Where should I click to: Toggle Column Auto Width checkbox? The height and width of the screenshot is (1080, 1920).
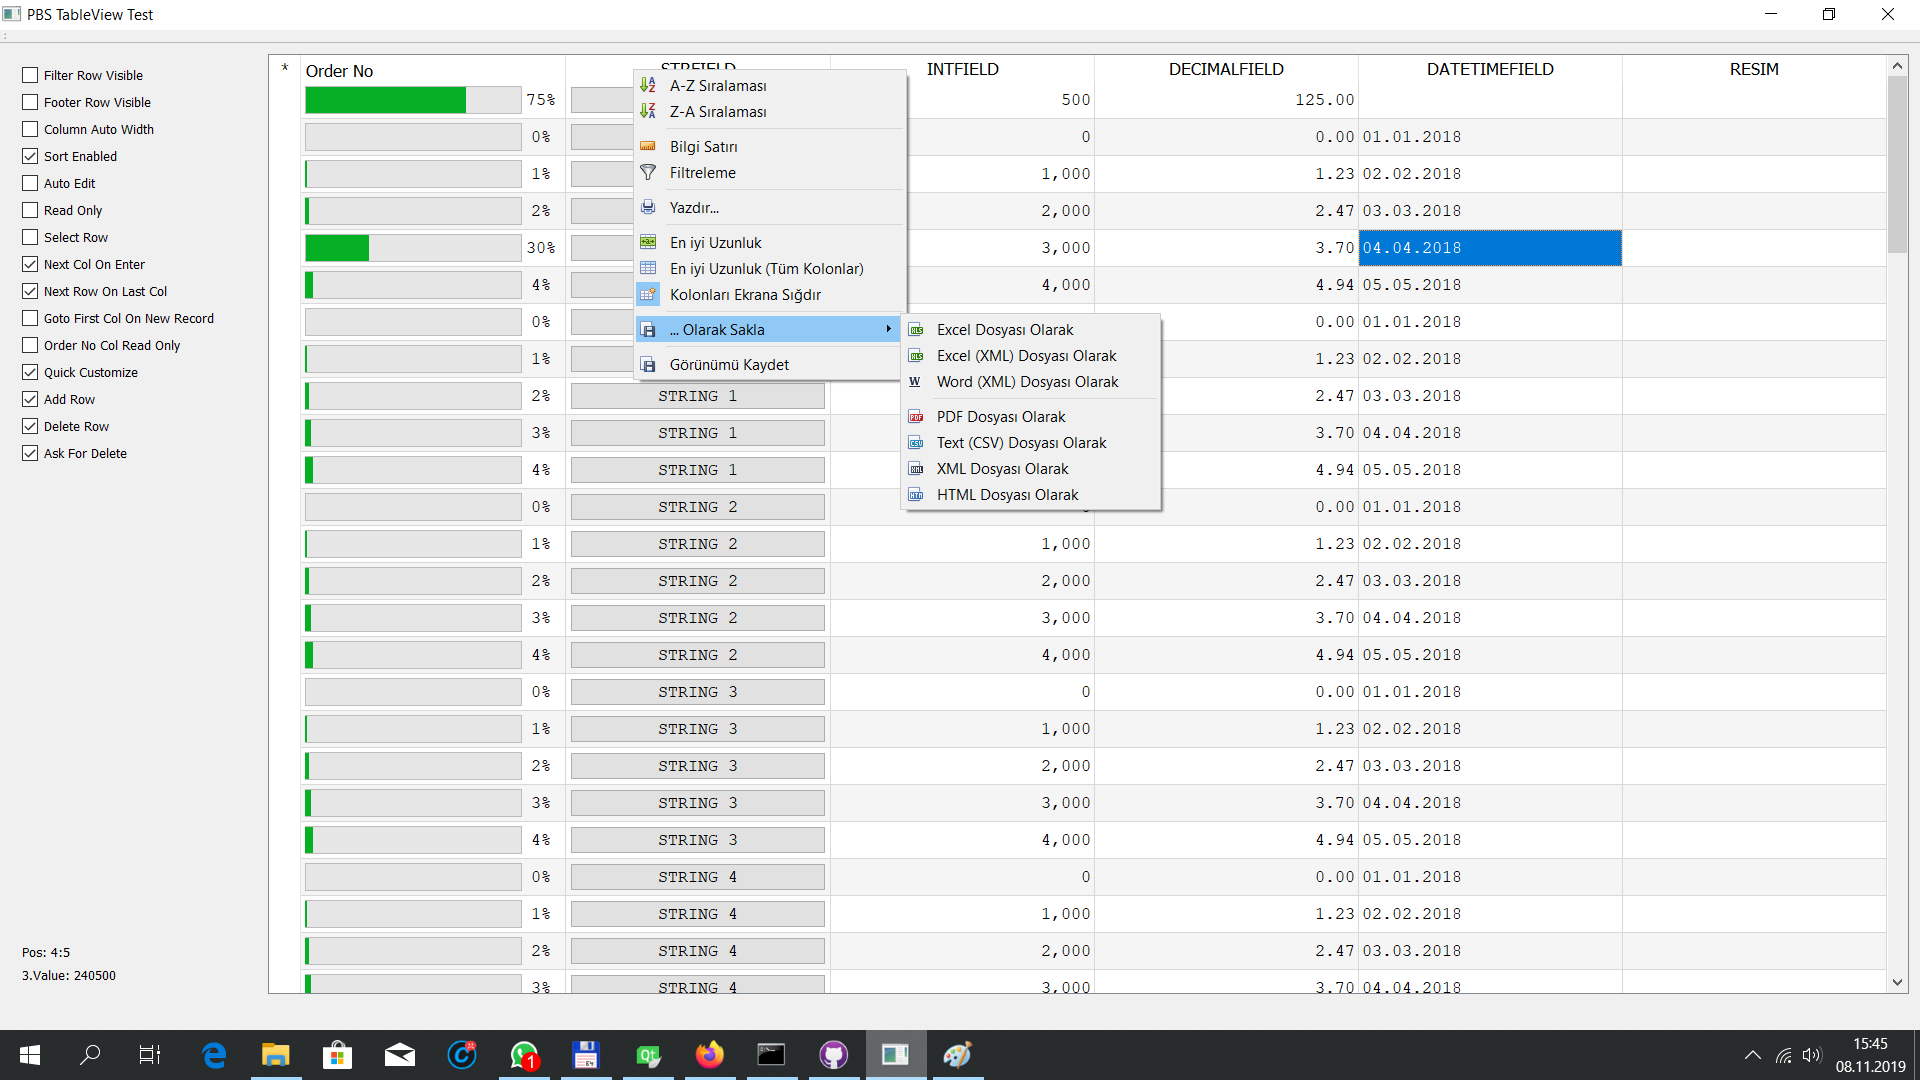coord(30,129)
